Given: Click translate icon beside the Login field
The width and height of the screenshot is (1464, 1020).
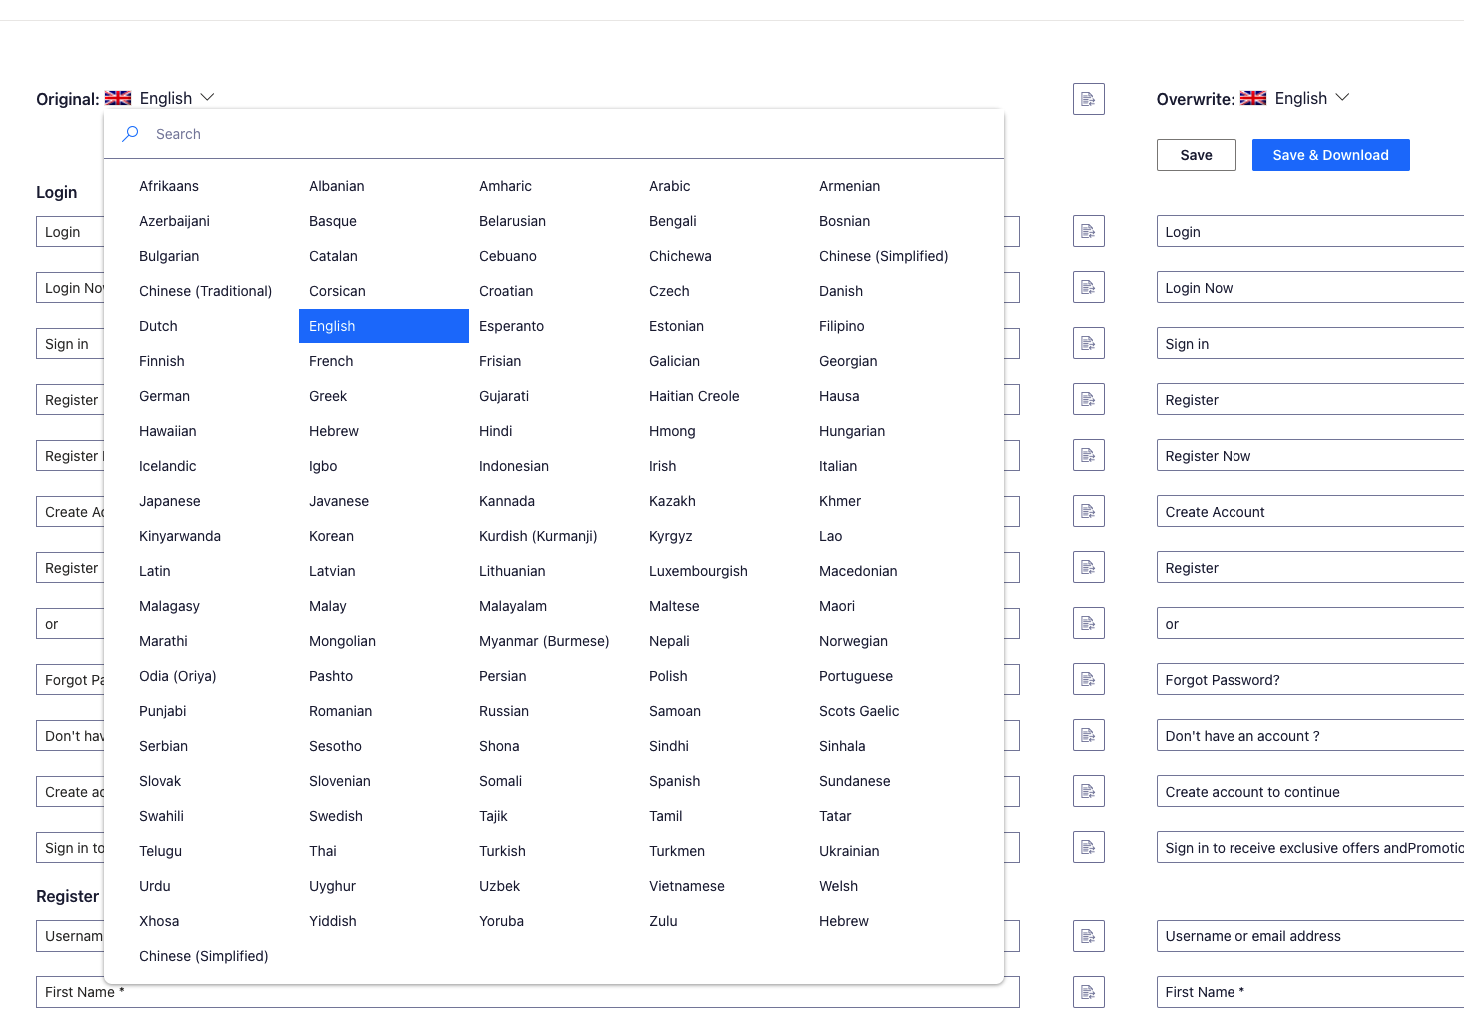Looking at the screenshot, I should click(1089, 231).
